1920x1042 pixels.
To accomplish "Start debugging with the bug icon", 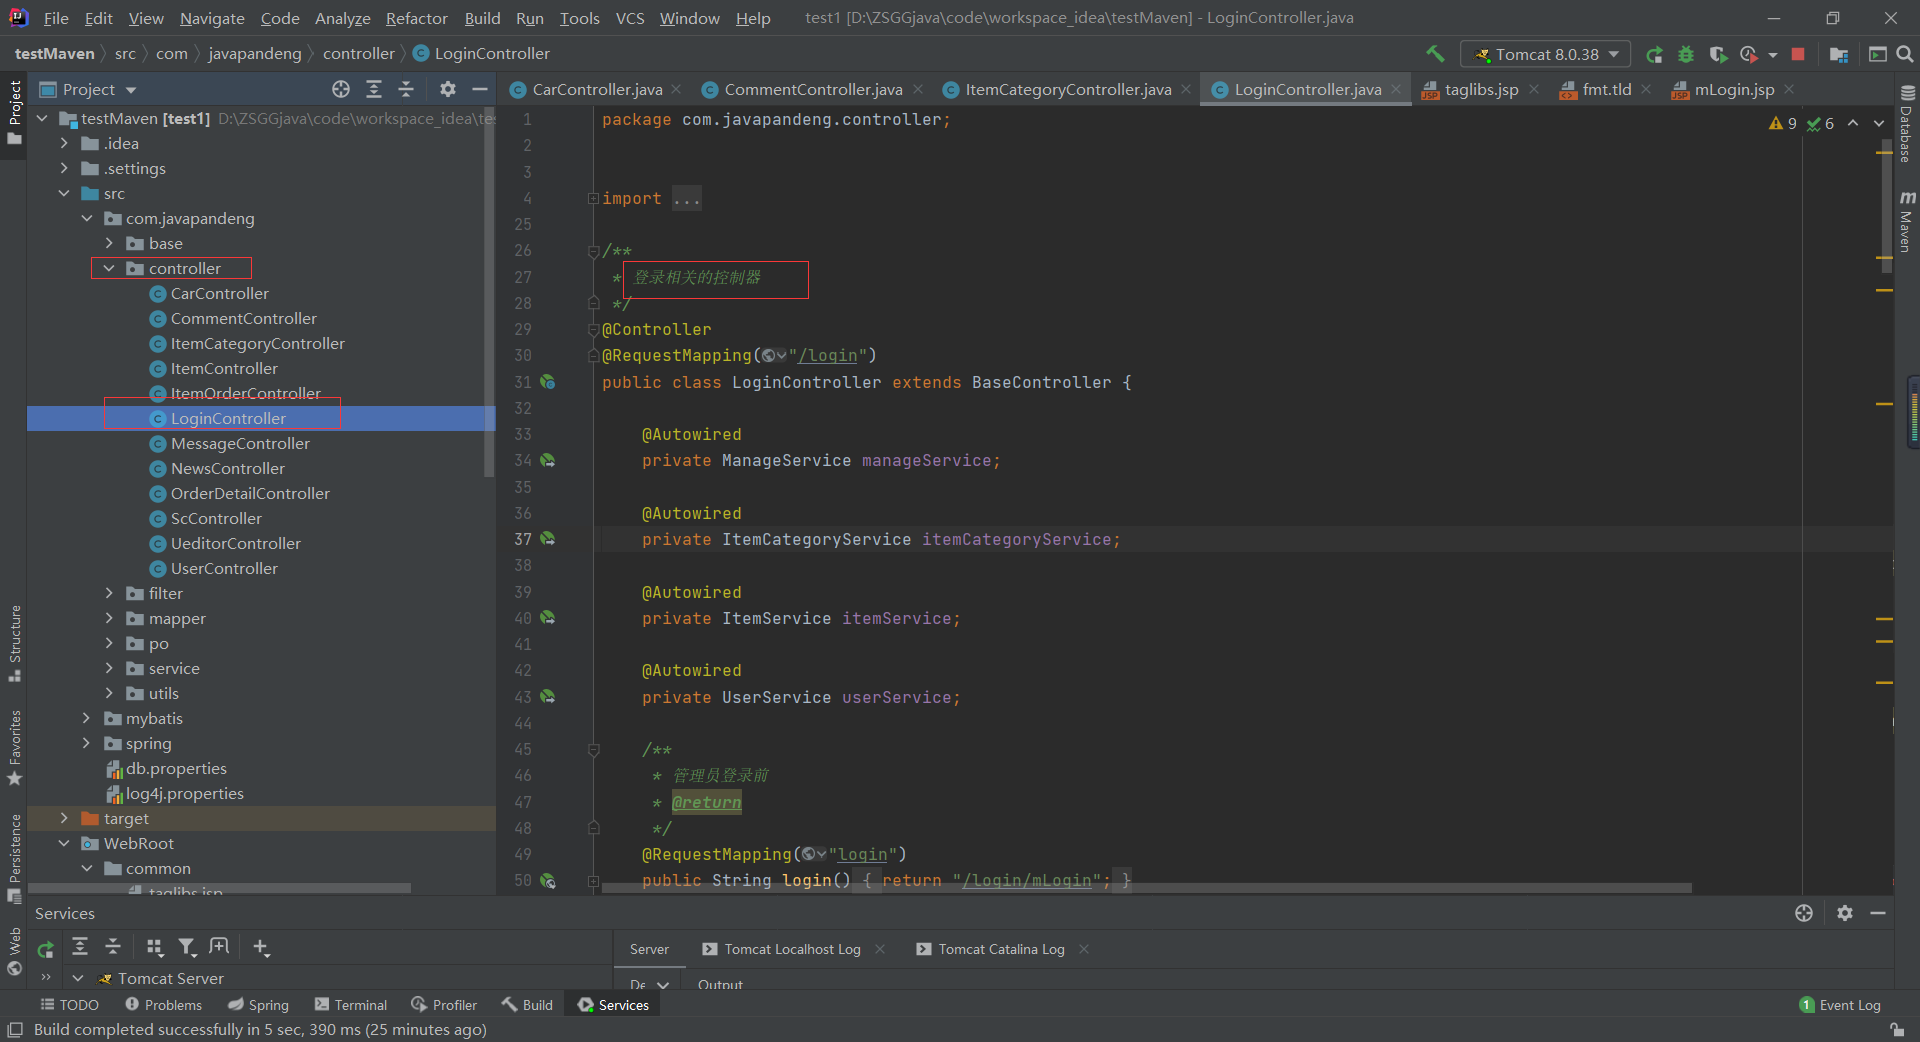I will [1686, 55].
